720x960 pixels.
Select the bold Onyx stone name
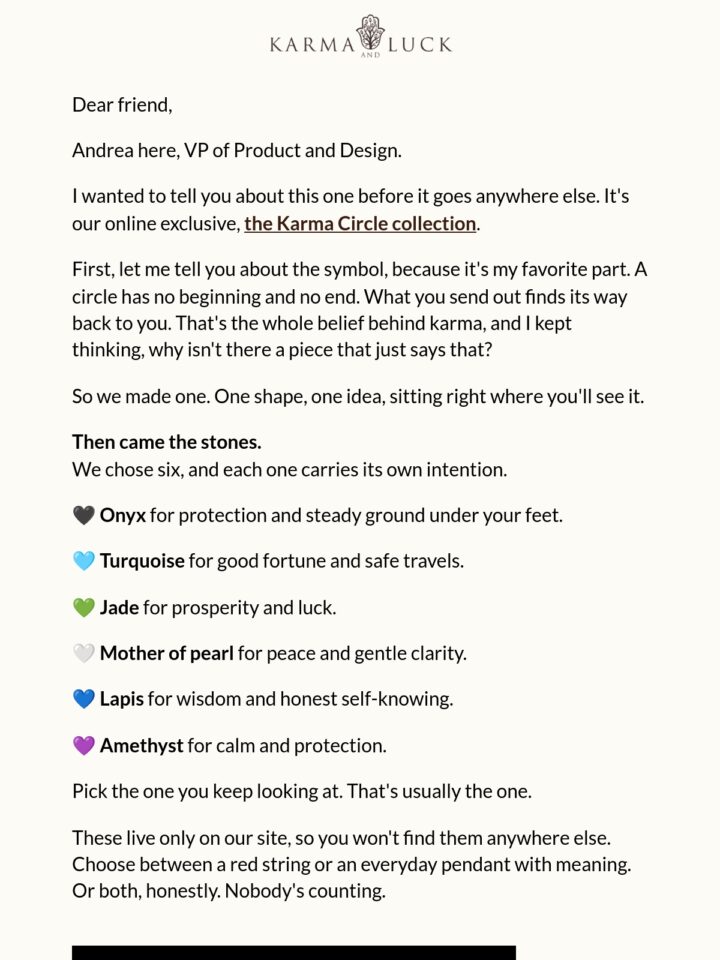click(122, 516)
